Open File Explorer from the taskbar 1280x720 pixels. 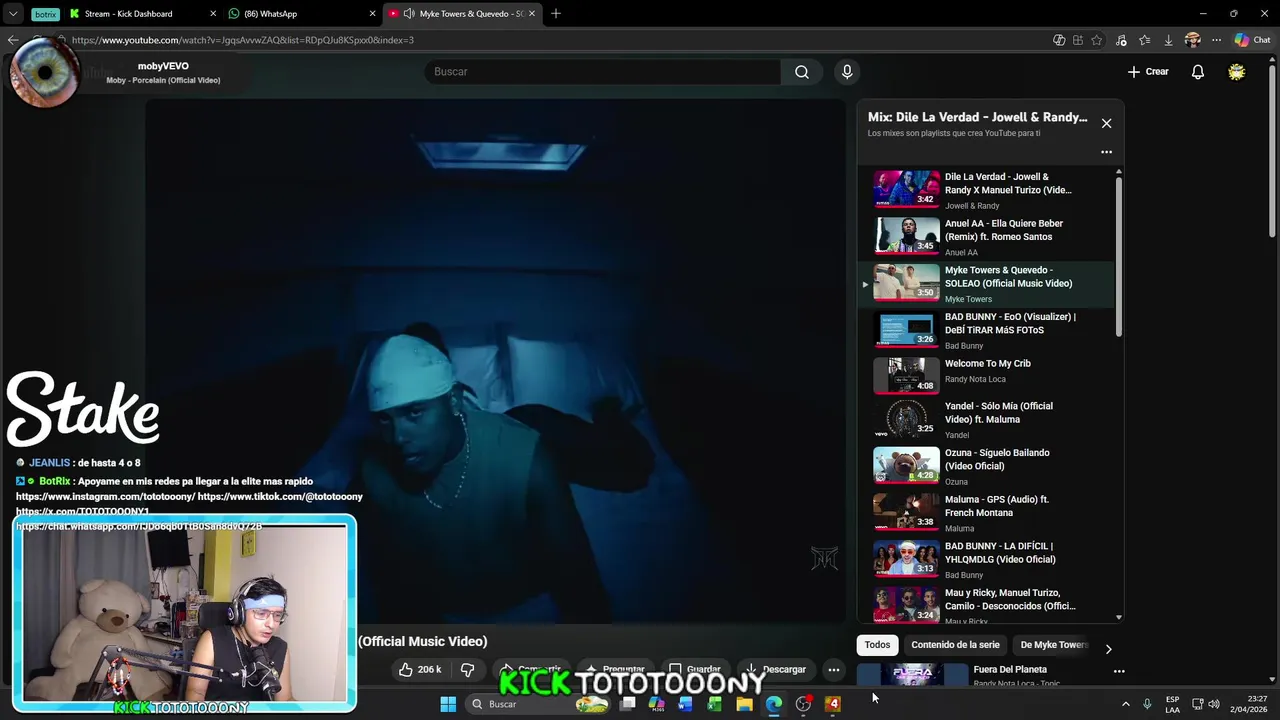[744, 704]
